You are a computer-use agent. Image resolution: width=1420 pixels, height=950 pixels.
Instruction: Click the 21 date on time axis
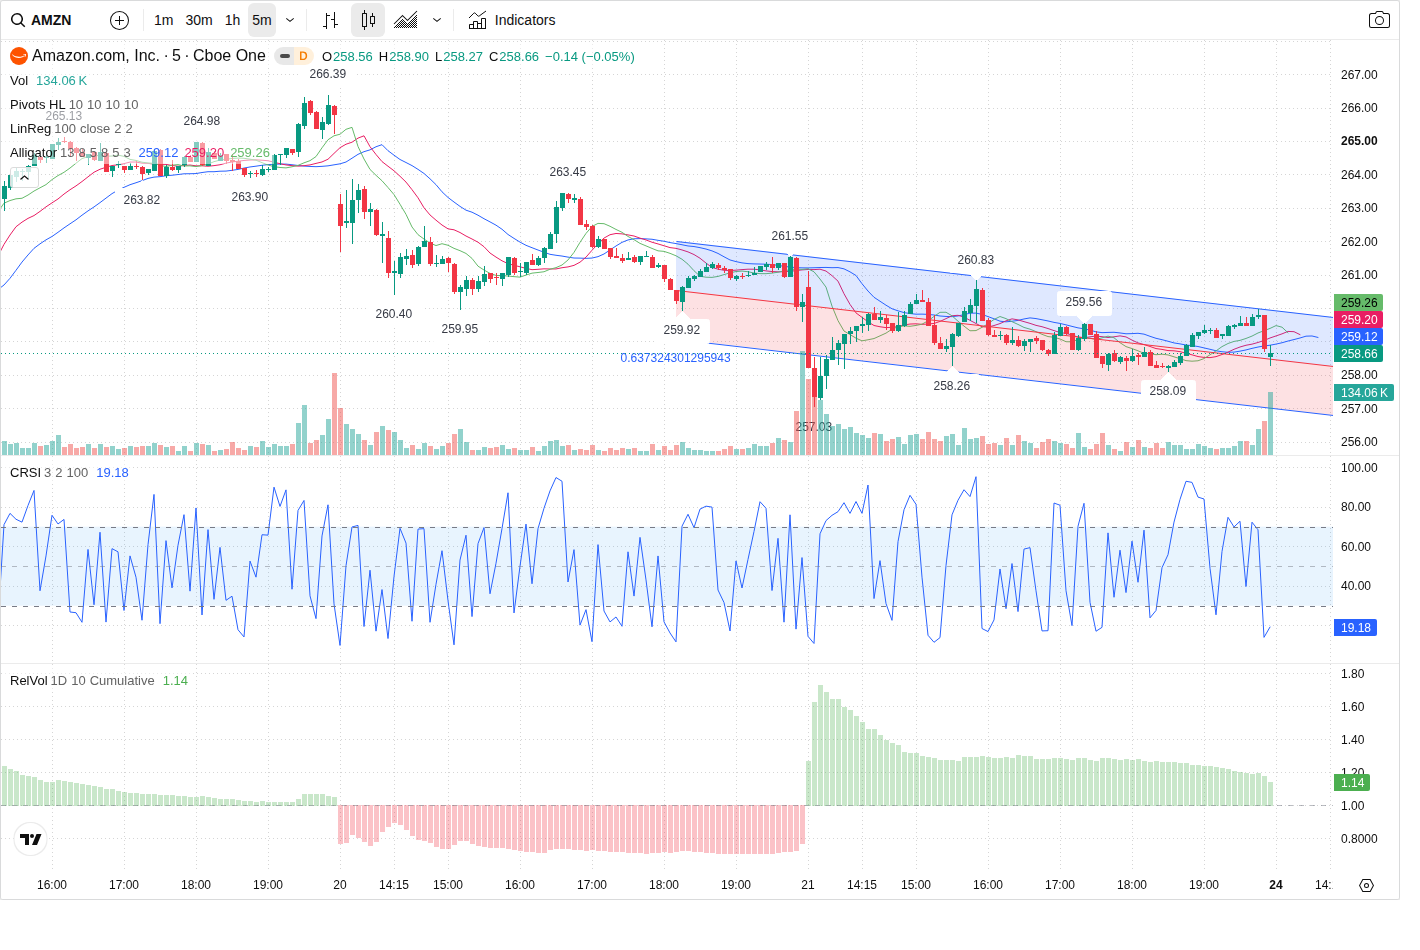pos(808,885)
